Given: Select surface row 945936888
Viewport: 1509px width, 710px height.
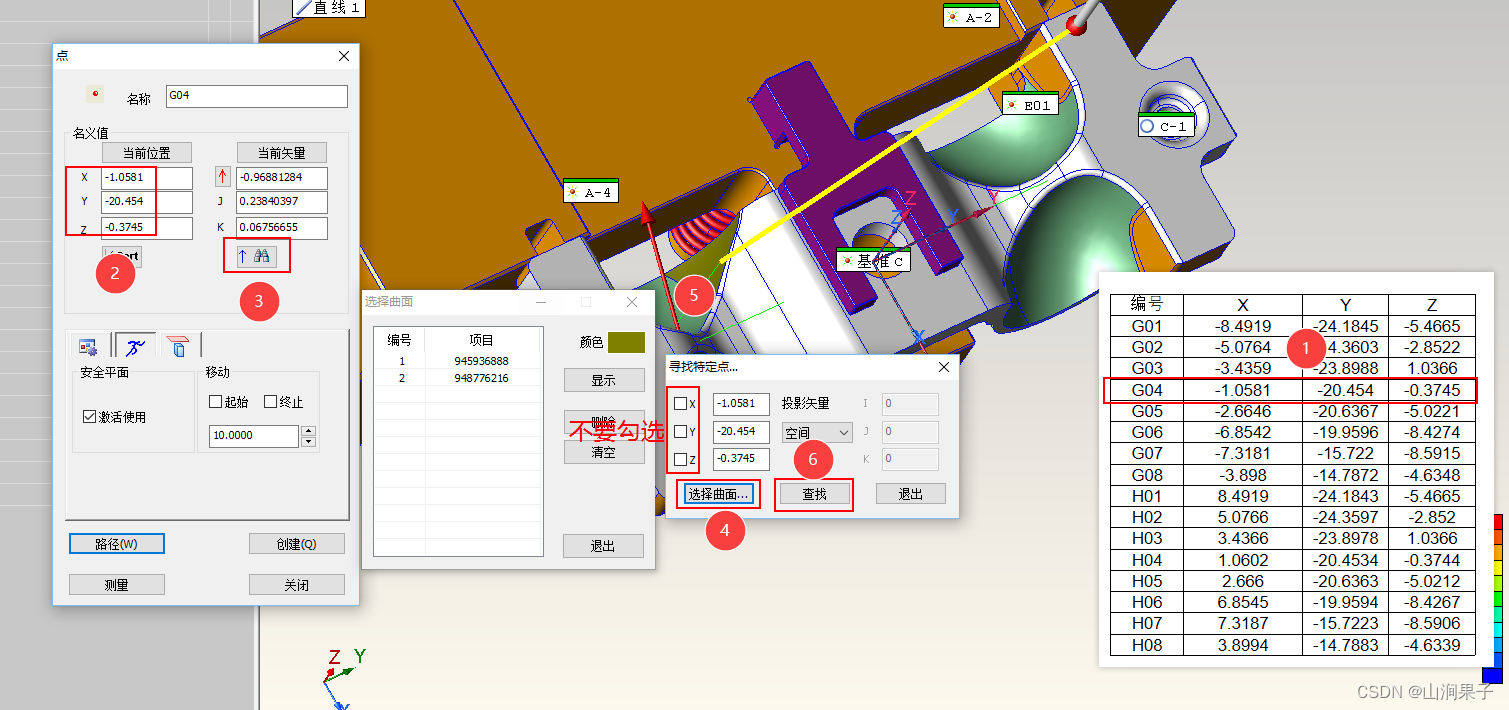Looking at the screenshot, I should (x=458, y=361).
